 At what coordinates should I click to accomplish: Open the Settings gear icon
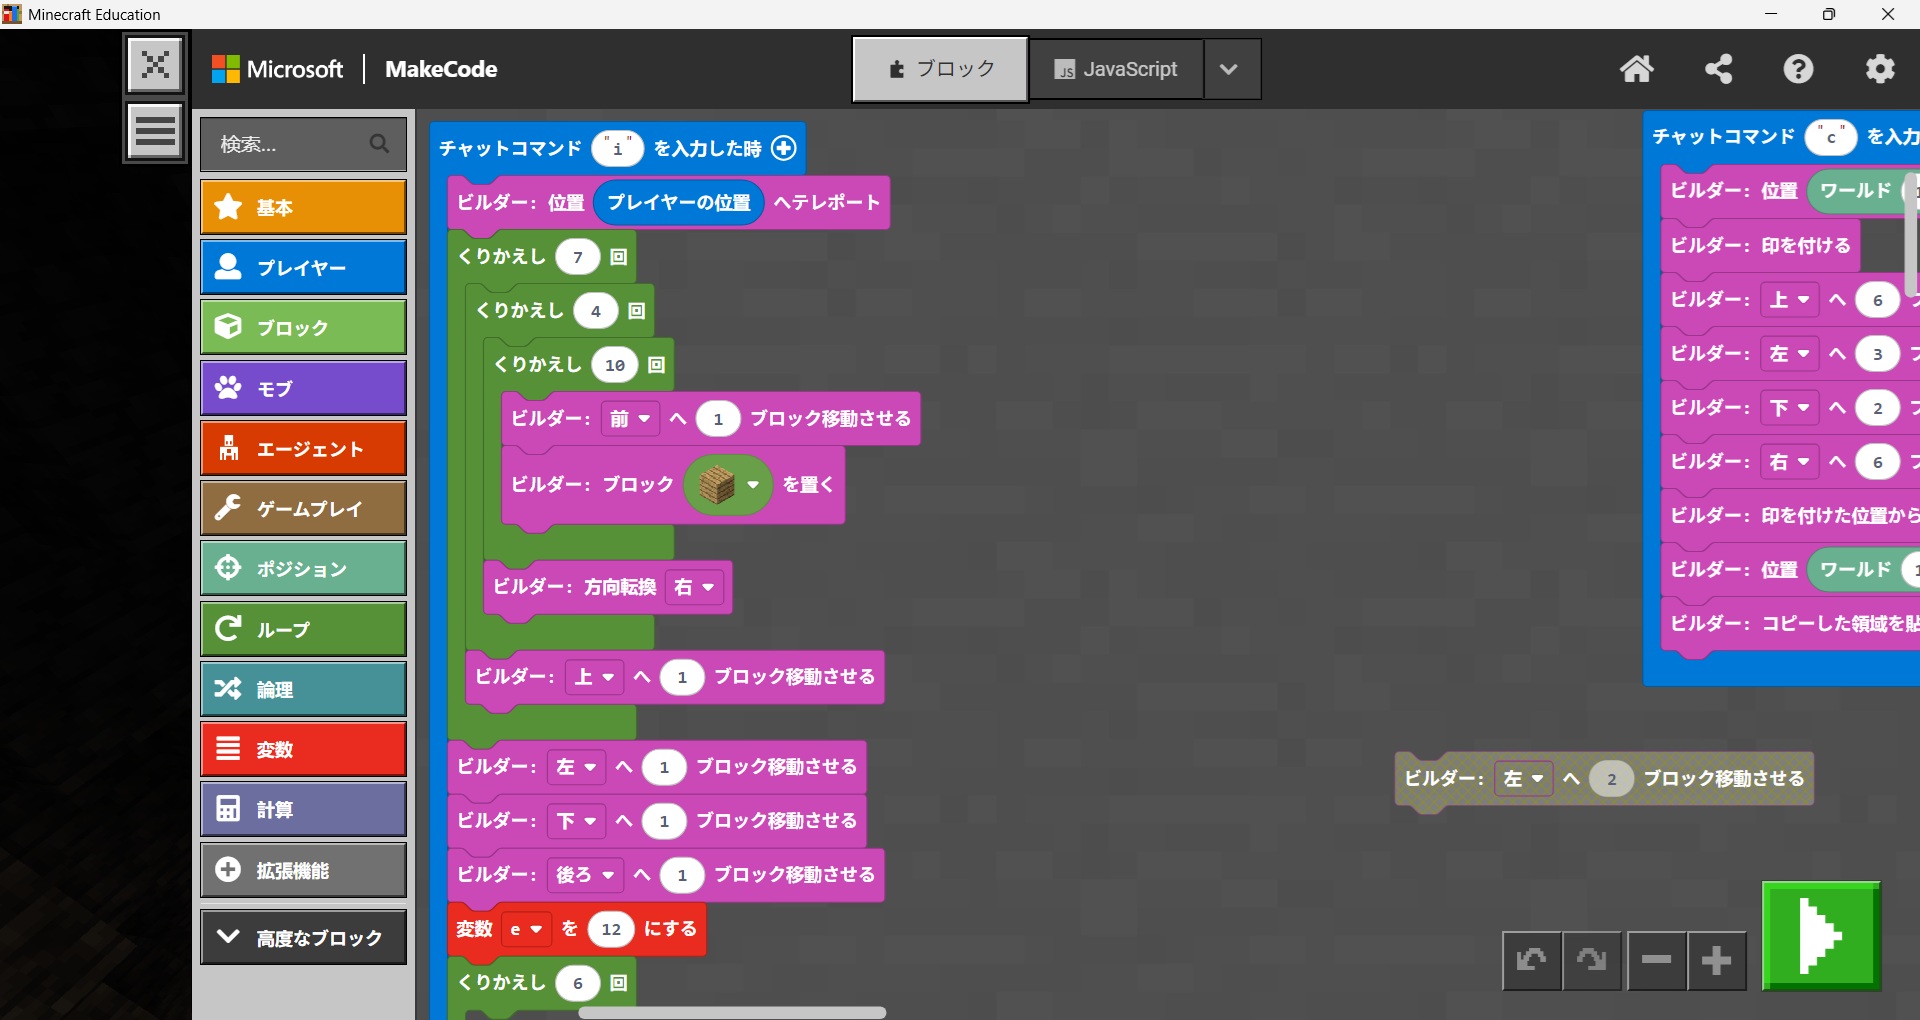pyautogui.click(x=1880, y=69)
